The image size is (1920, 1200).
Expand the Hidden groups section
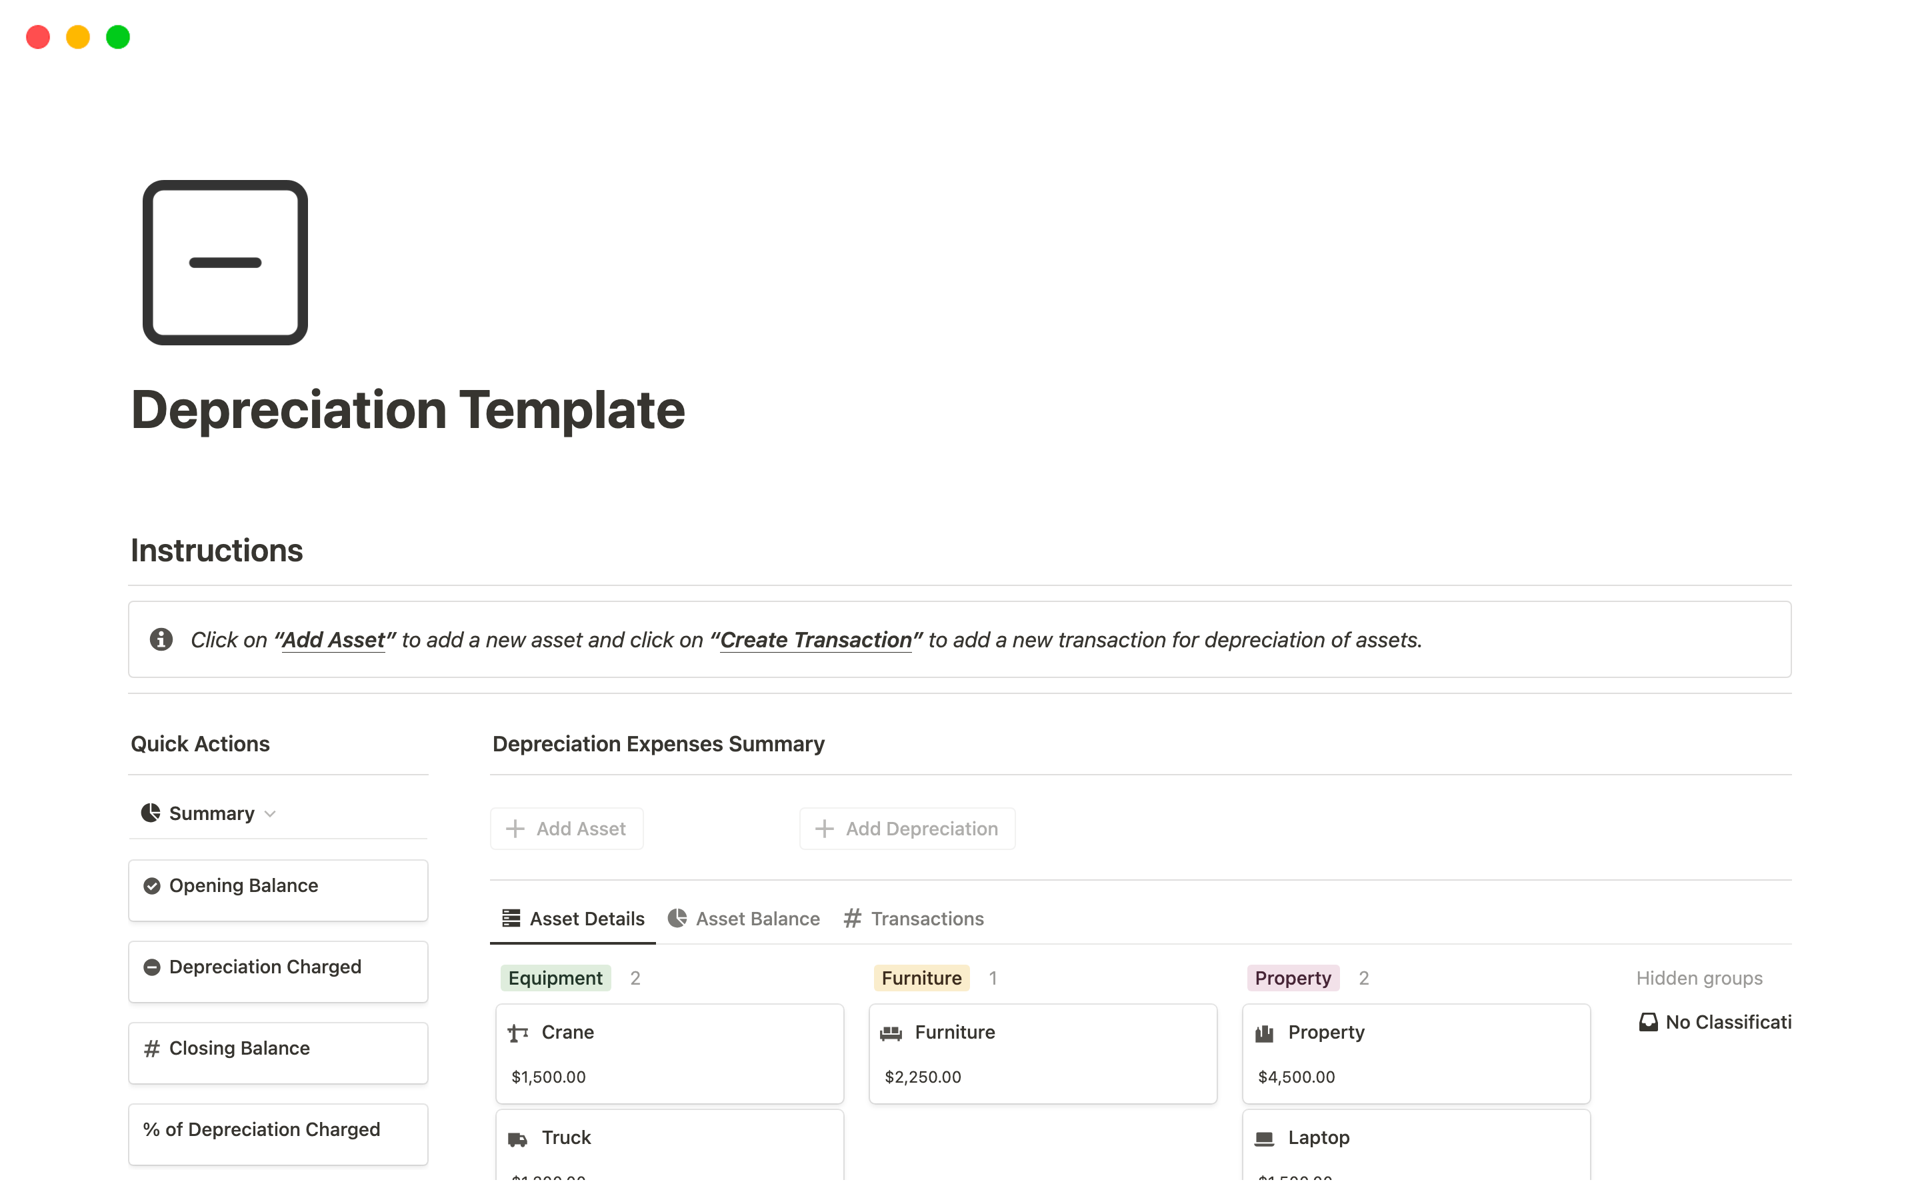1700,977
